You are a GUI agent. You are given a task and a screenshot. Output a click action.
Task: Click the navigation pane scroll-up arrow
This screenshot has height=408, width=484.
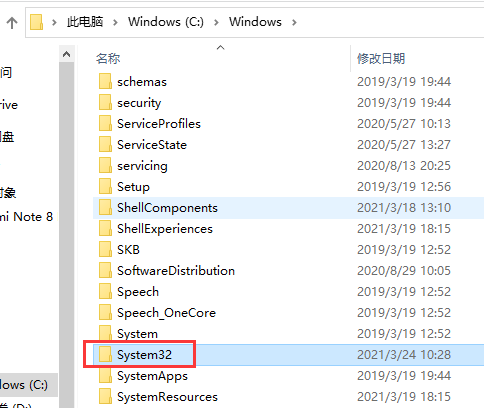click(x=67, y=54)
